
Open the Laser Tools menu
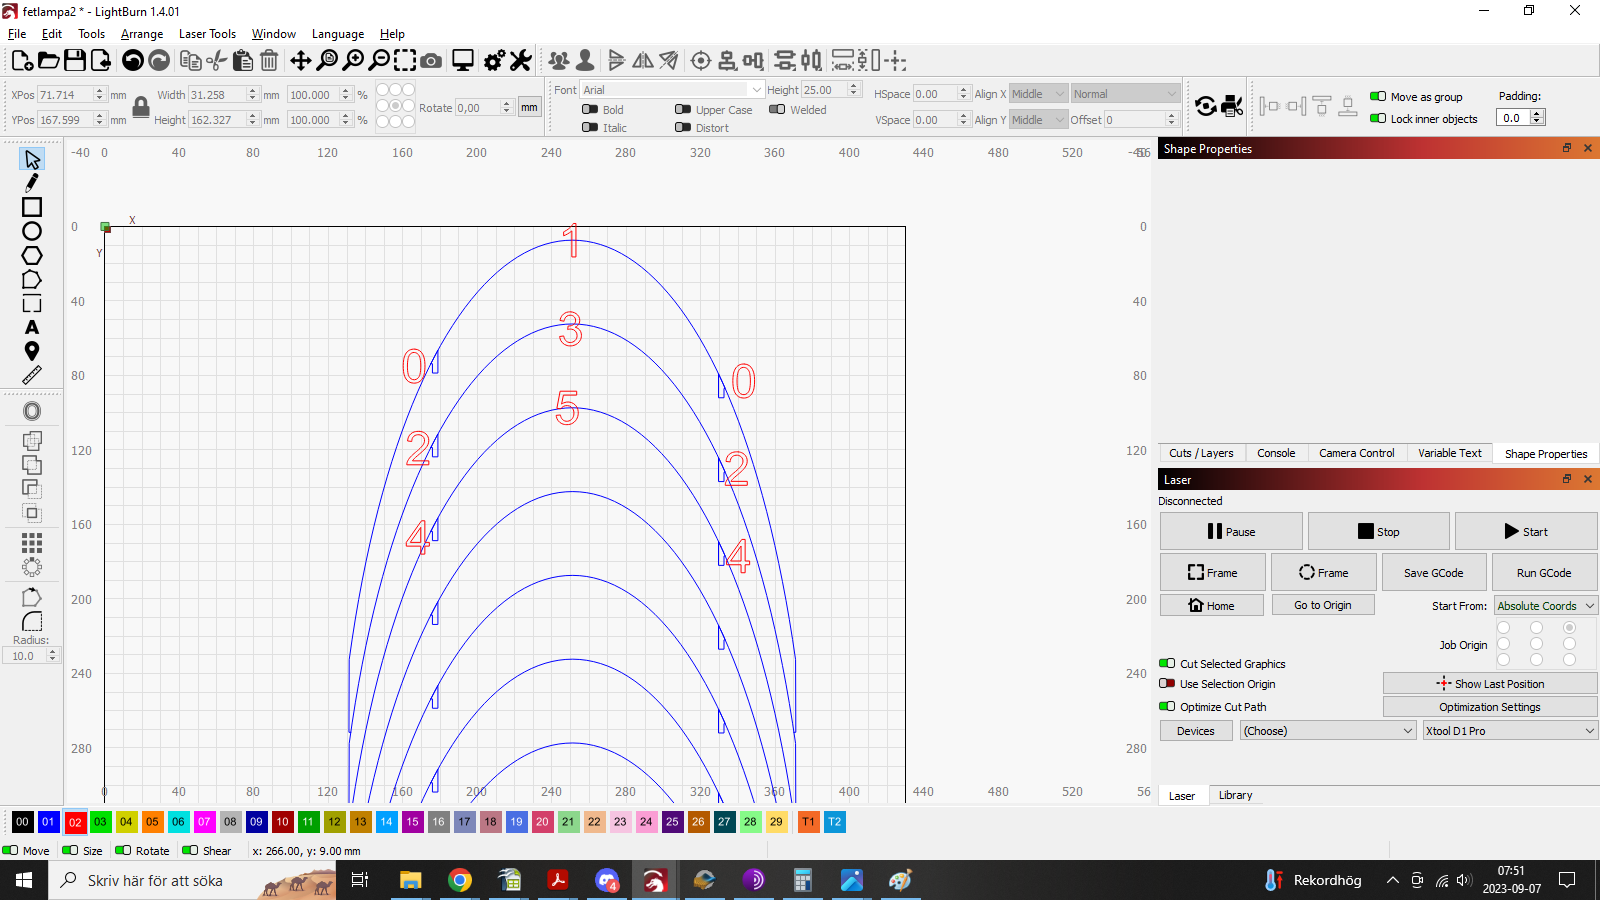pos(207,34)
